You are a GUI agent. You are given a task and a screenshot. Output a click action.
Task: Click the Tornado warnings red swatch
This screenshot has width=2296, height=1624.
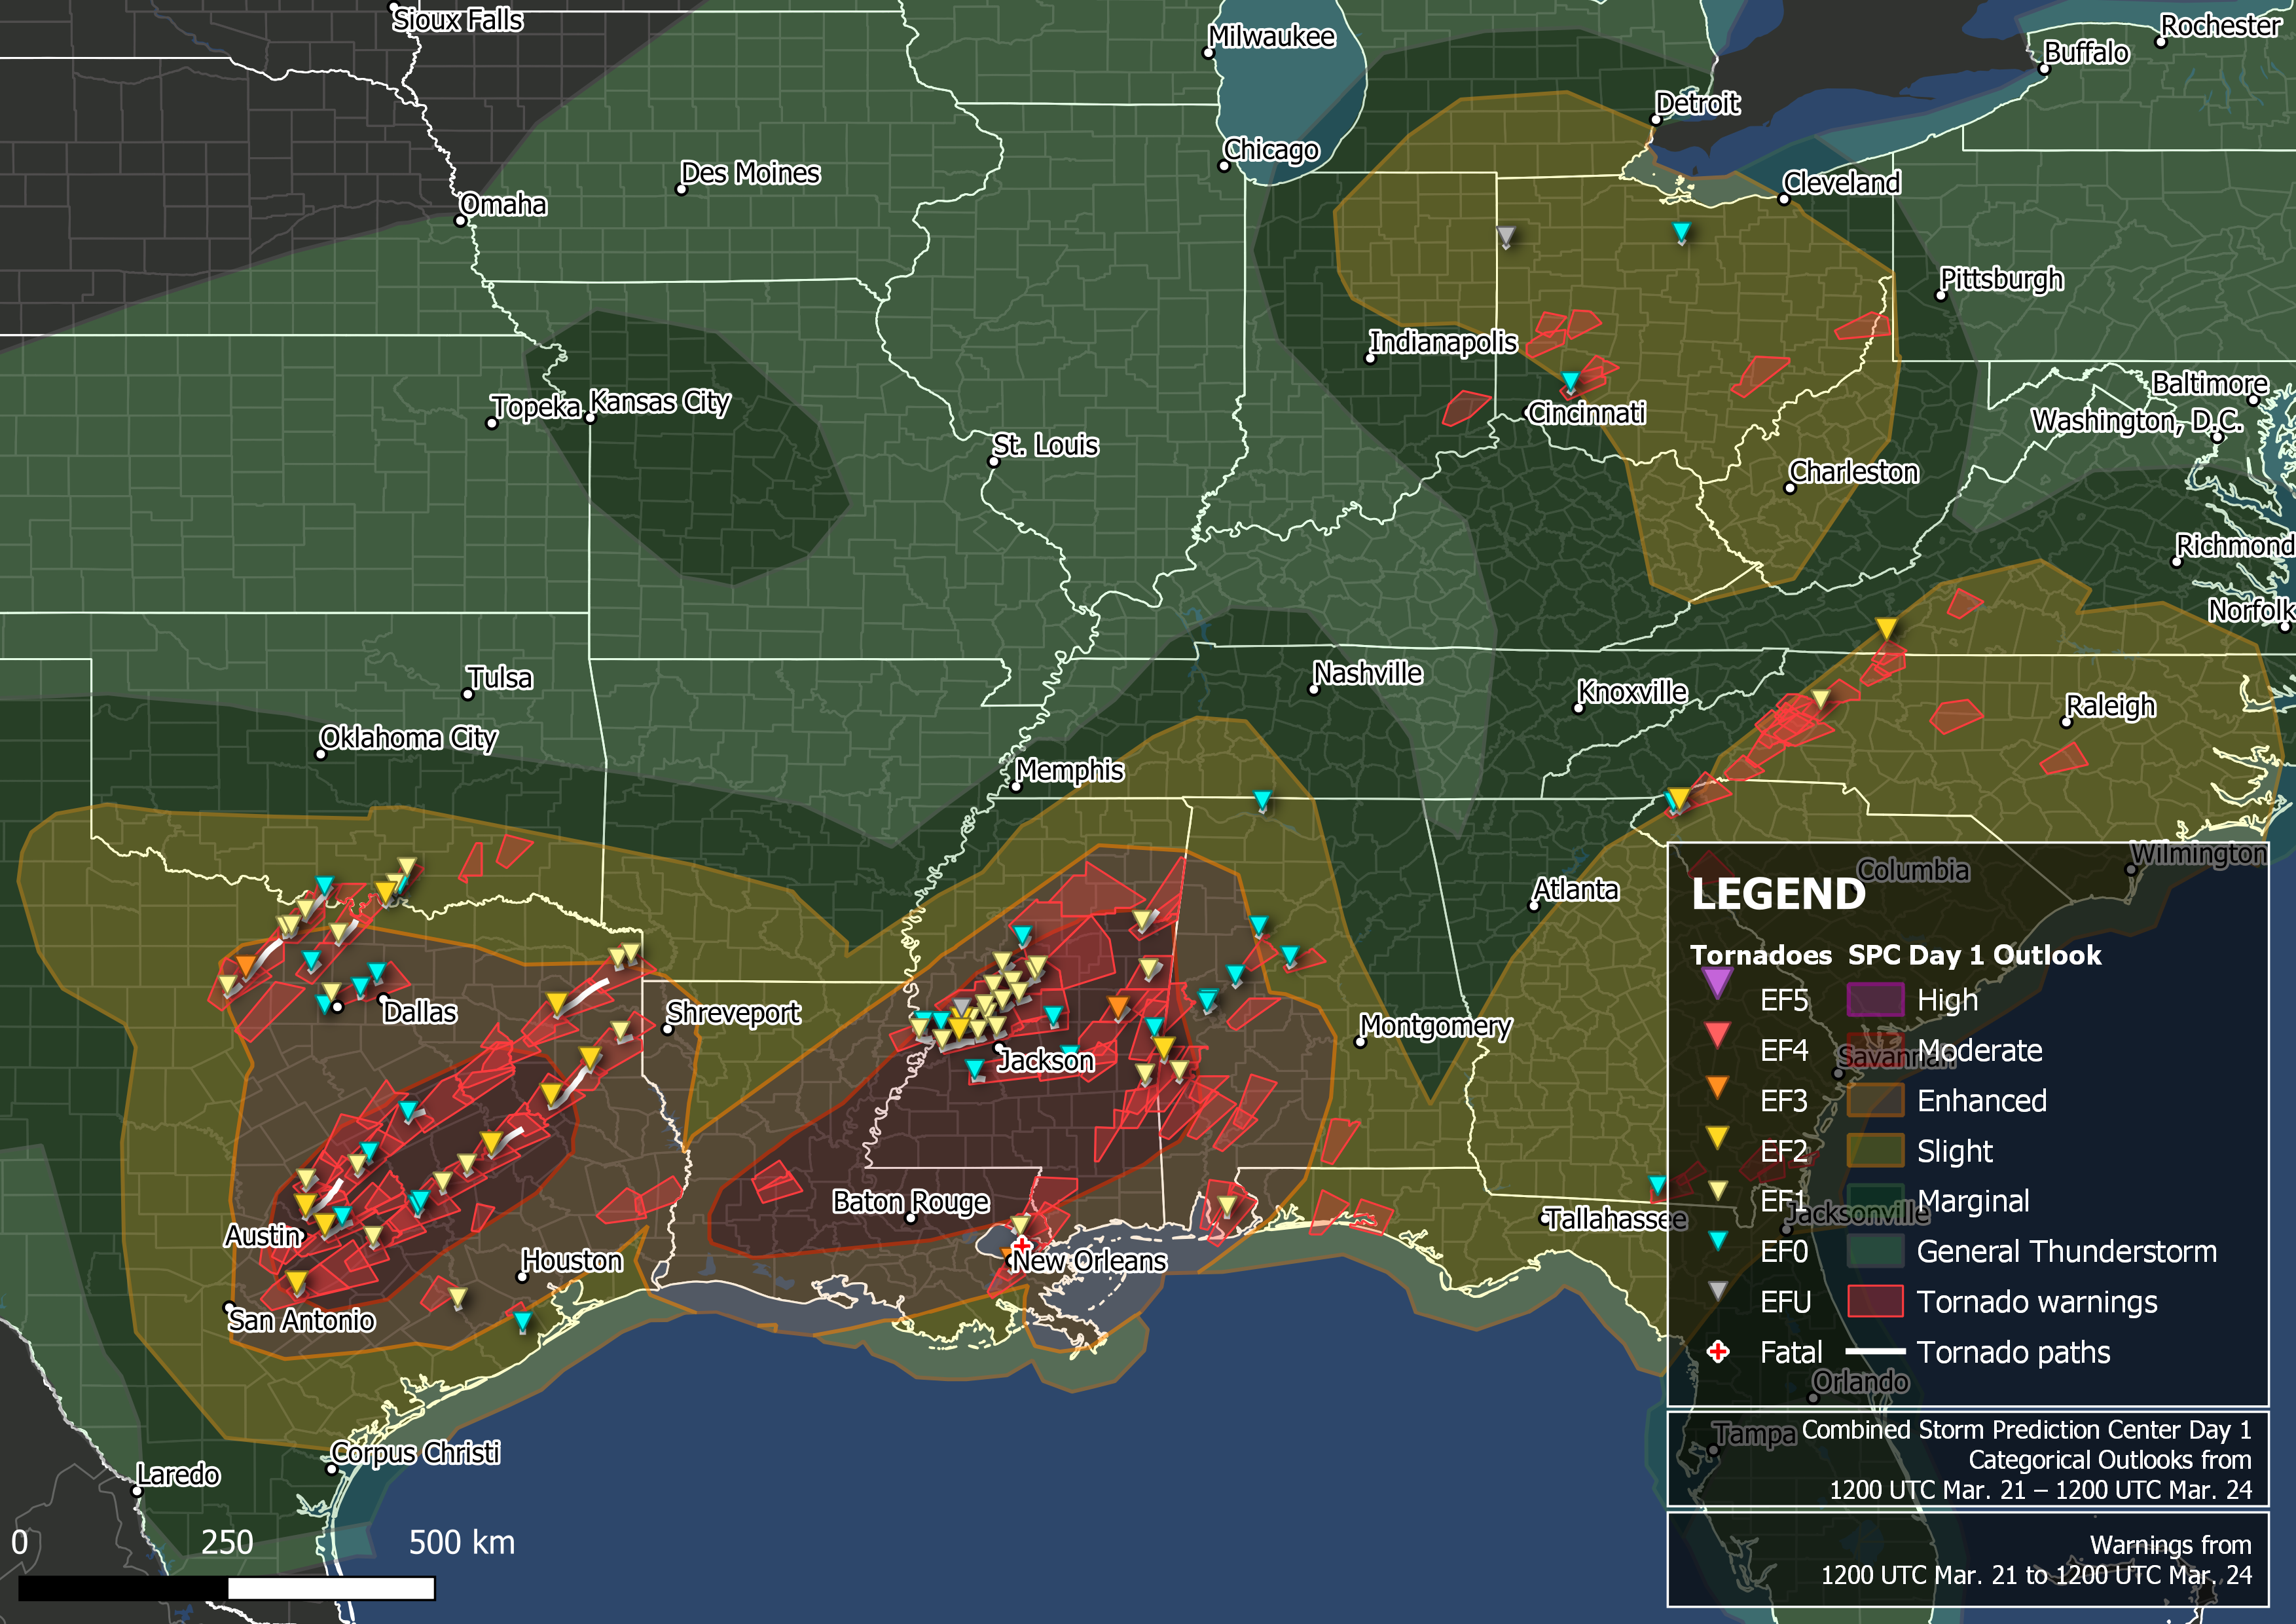pos(1875,1302)
